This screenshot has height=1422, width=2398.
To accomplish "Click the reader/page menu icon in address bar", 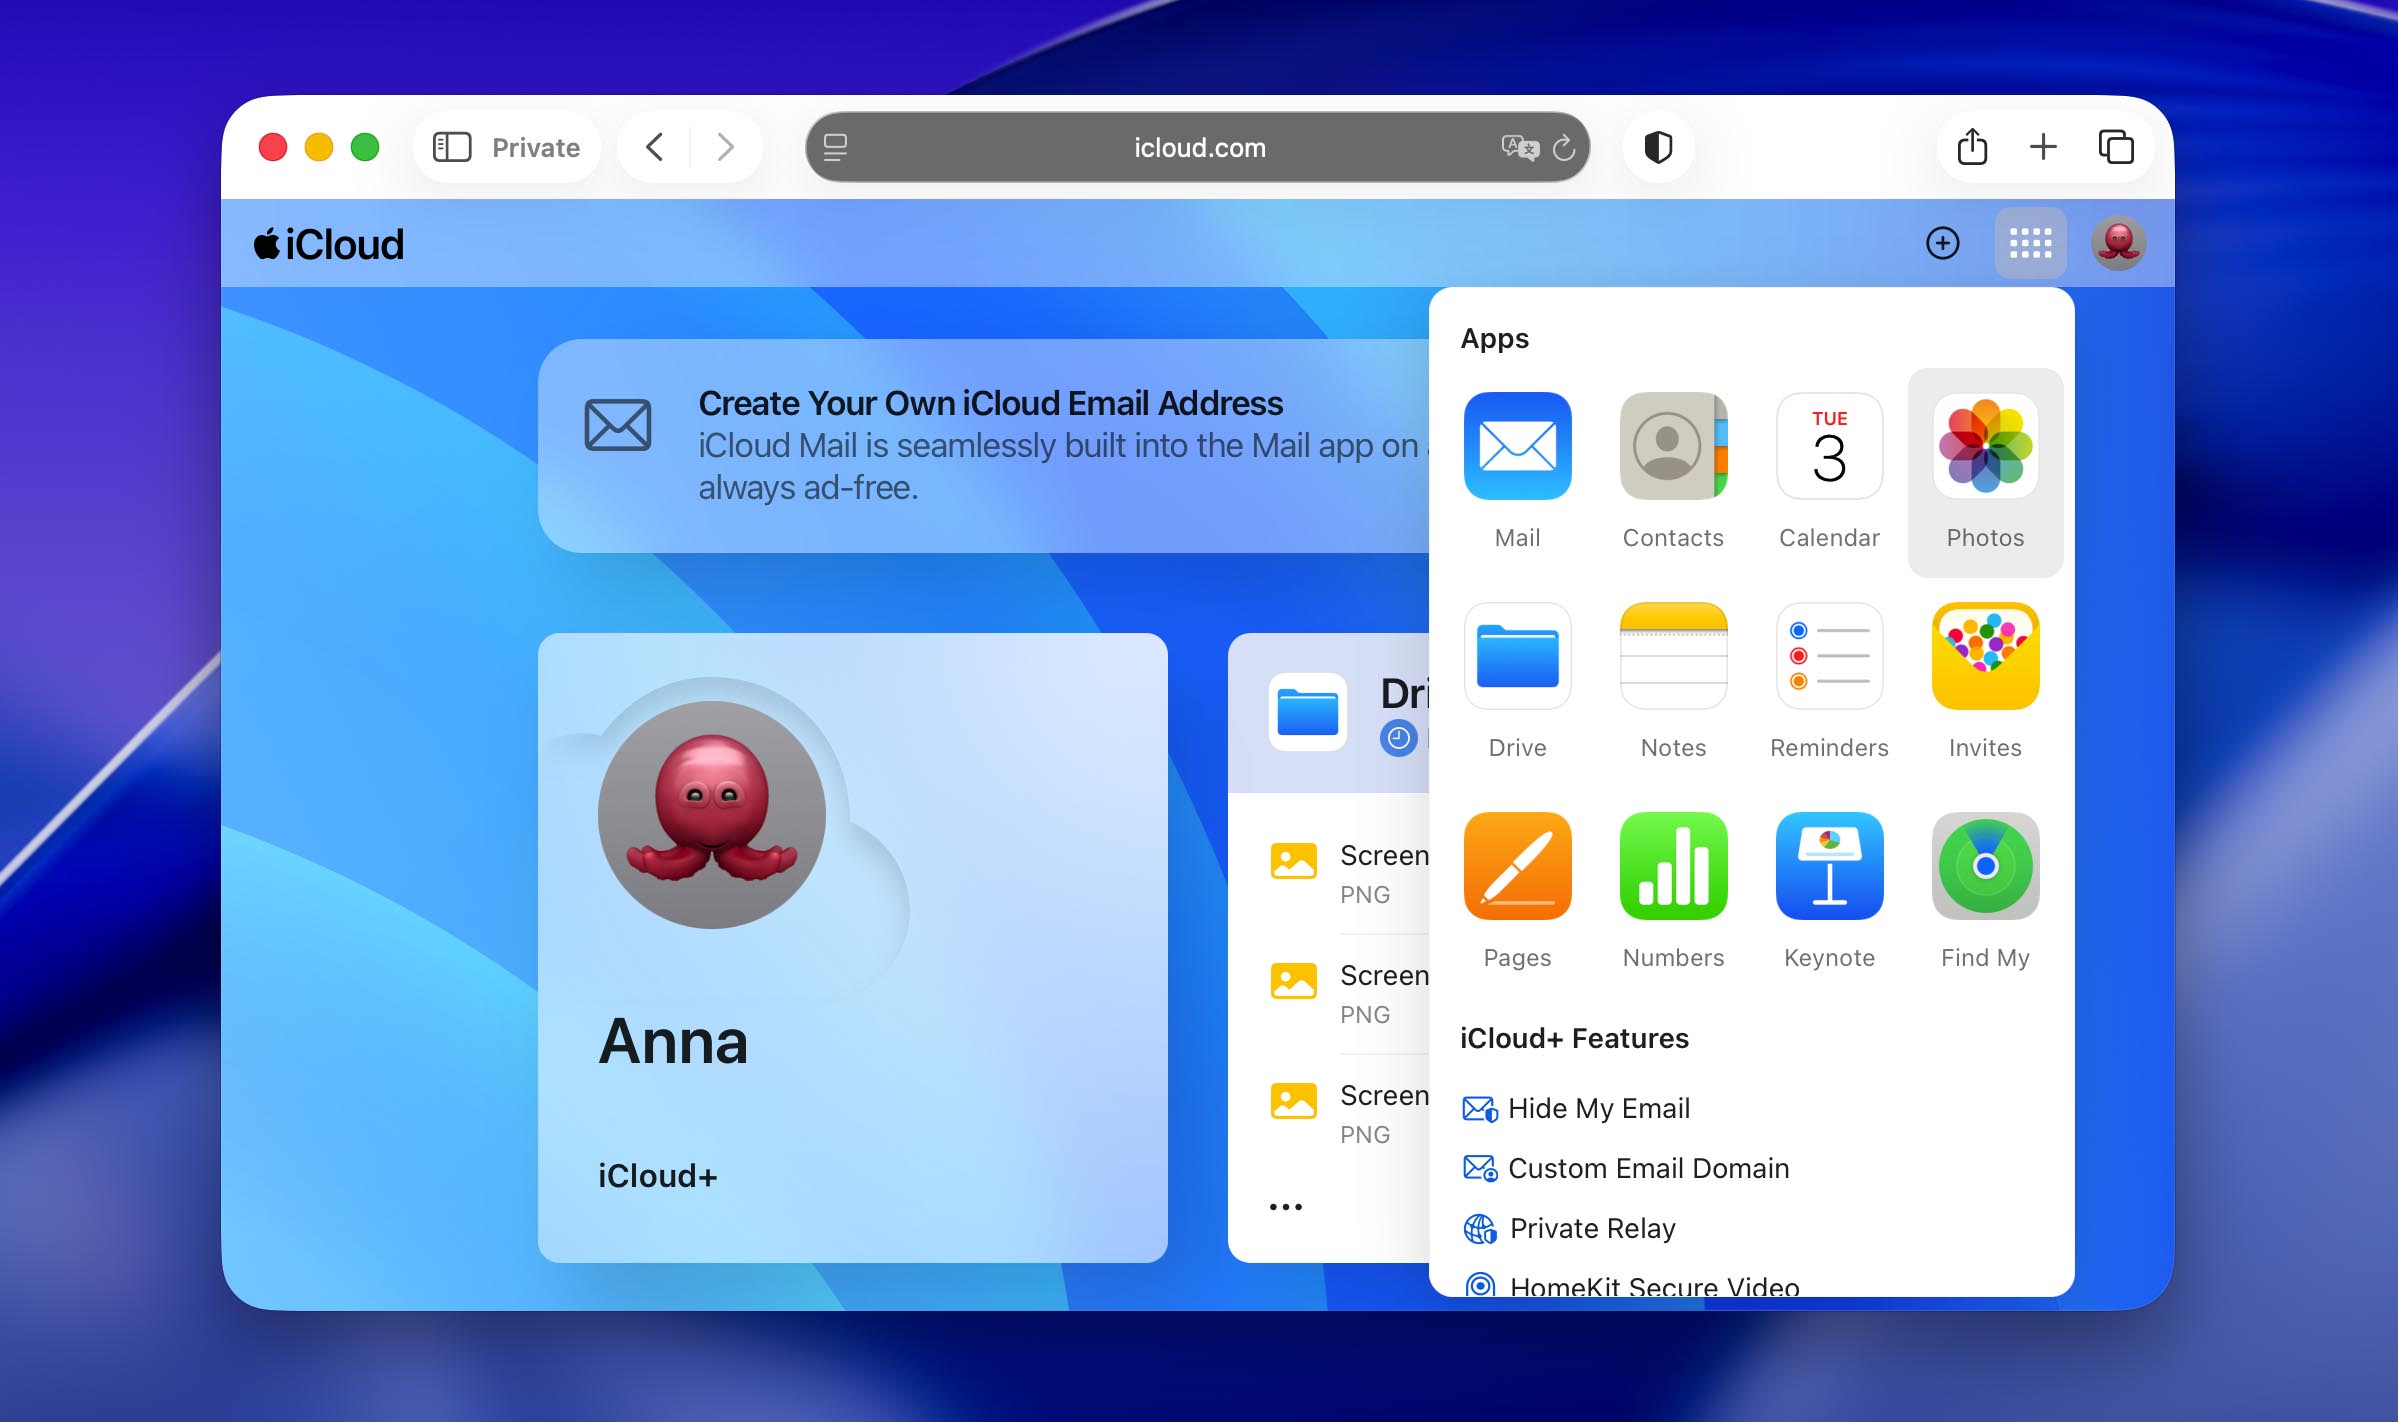I will pyautogui.click(x=835, y=148).
